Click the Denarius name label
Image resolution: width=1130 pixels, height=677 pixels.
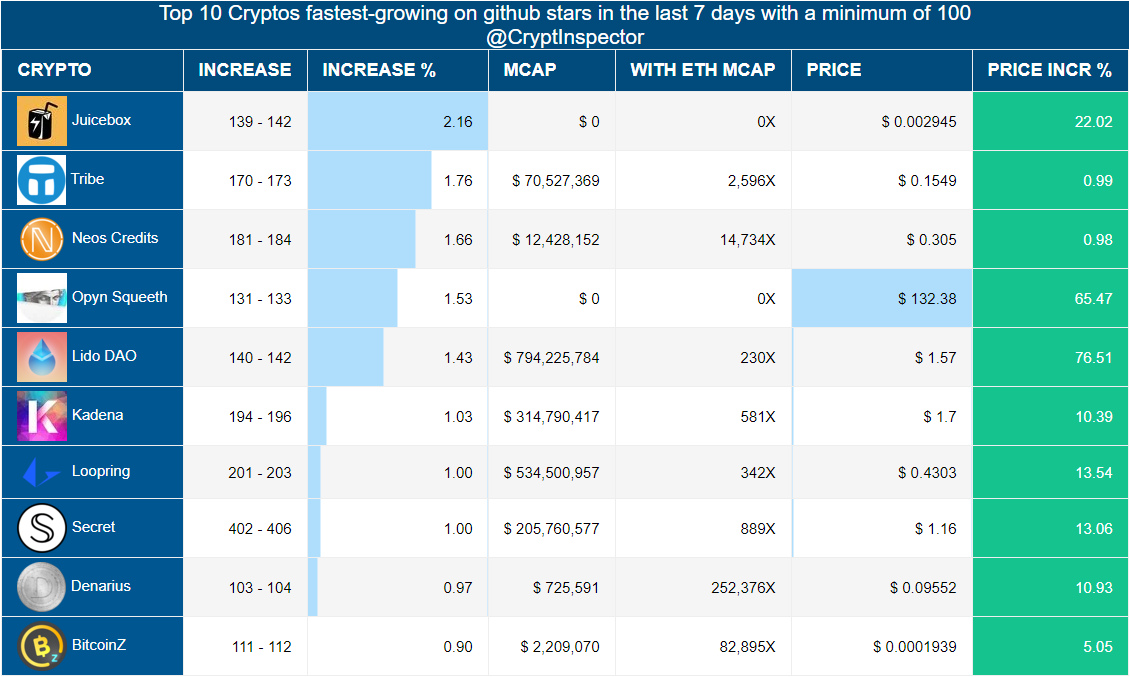[101, 586]
